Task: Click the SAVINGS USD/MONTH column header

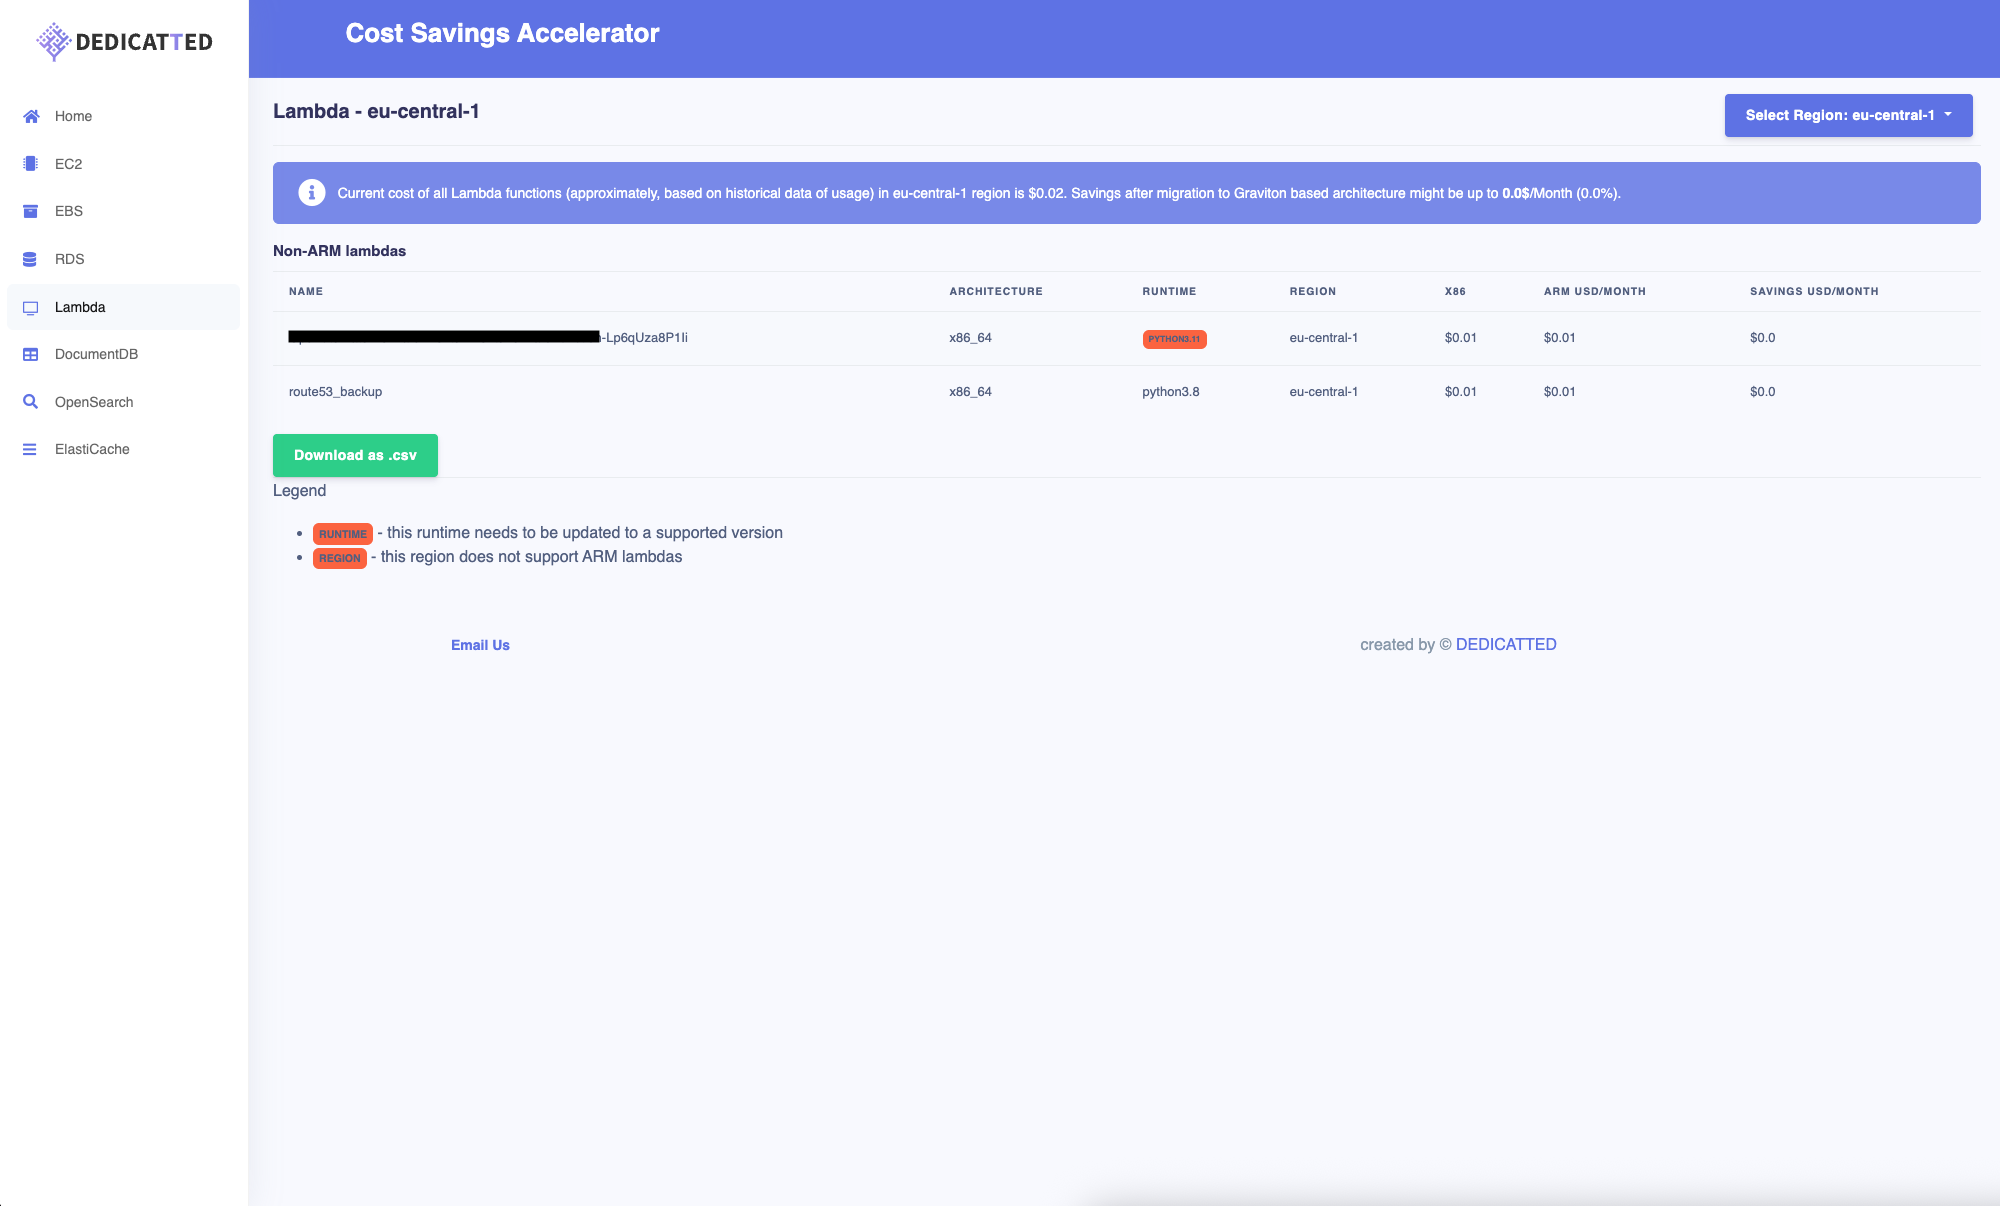Action: click(x=1814, y=291)
